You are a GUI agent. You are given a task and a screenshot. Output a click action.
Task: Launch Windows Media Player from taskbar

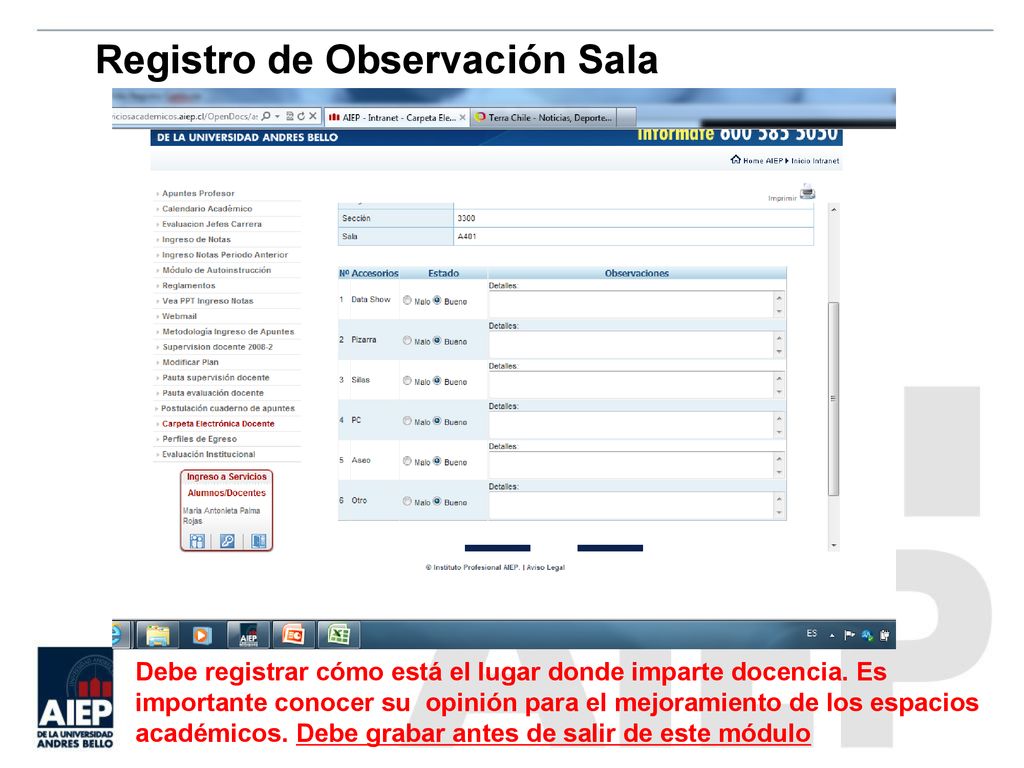coord(202,635)
